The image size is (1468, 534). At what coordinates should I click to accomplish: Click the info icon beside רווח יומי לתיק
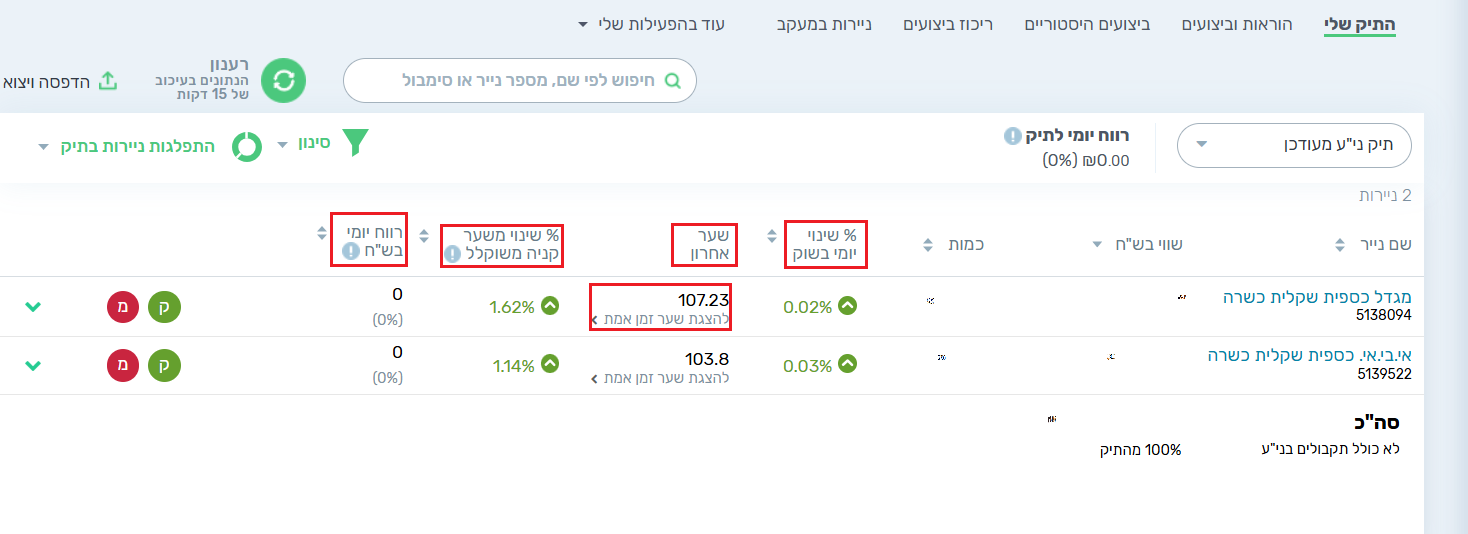(x=1012, y=135)
